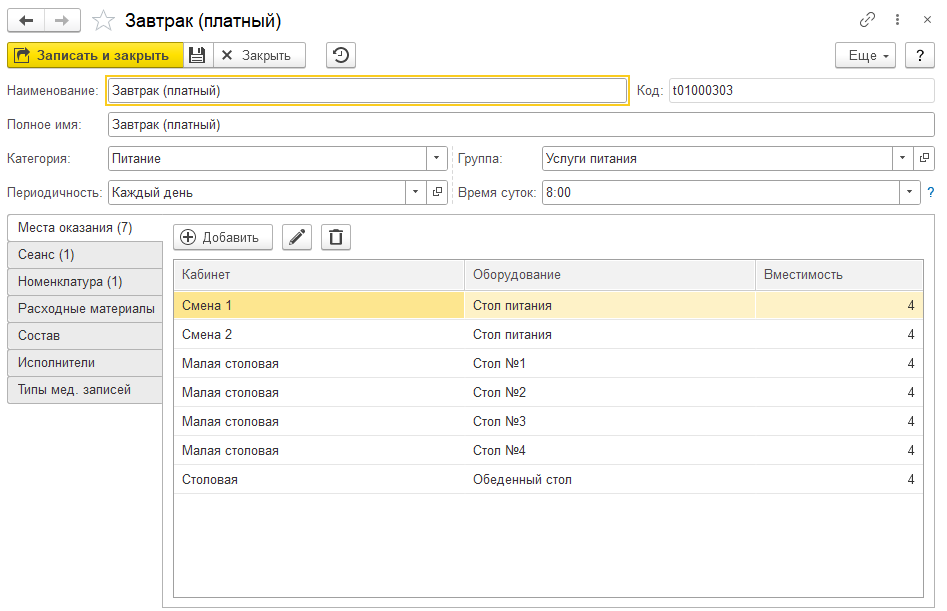Viewport: 947px width, 611px height.
Task: Click the Добавить button
Action: click(223, 237)
